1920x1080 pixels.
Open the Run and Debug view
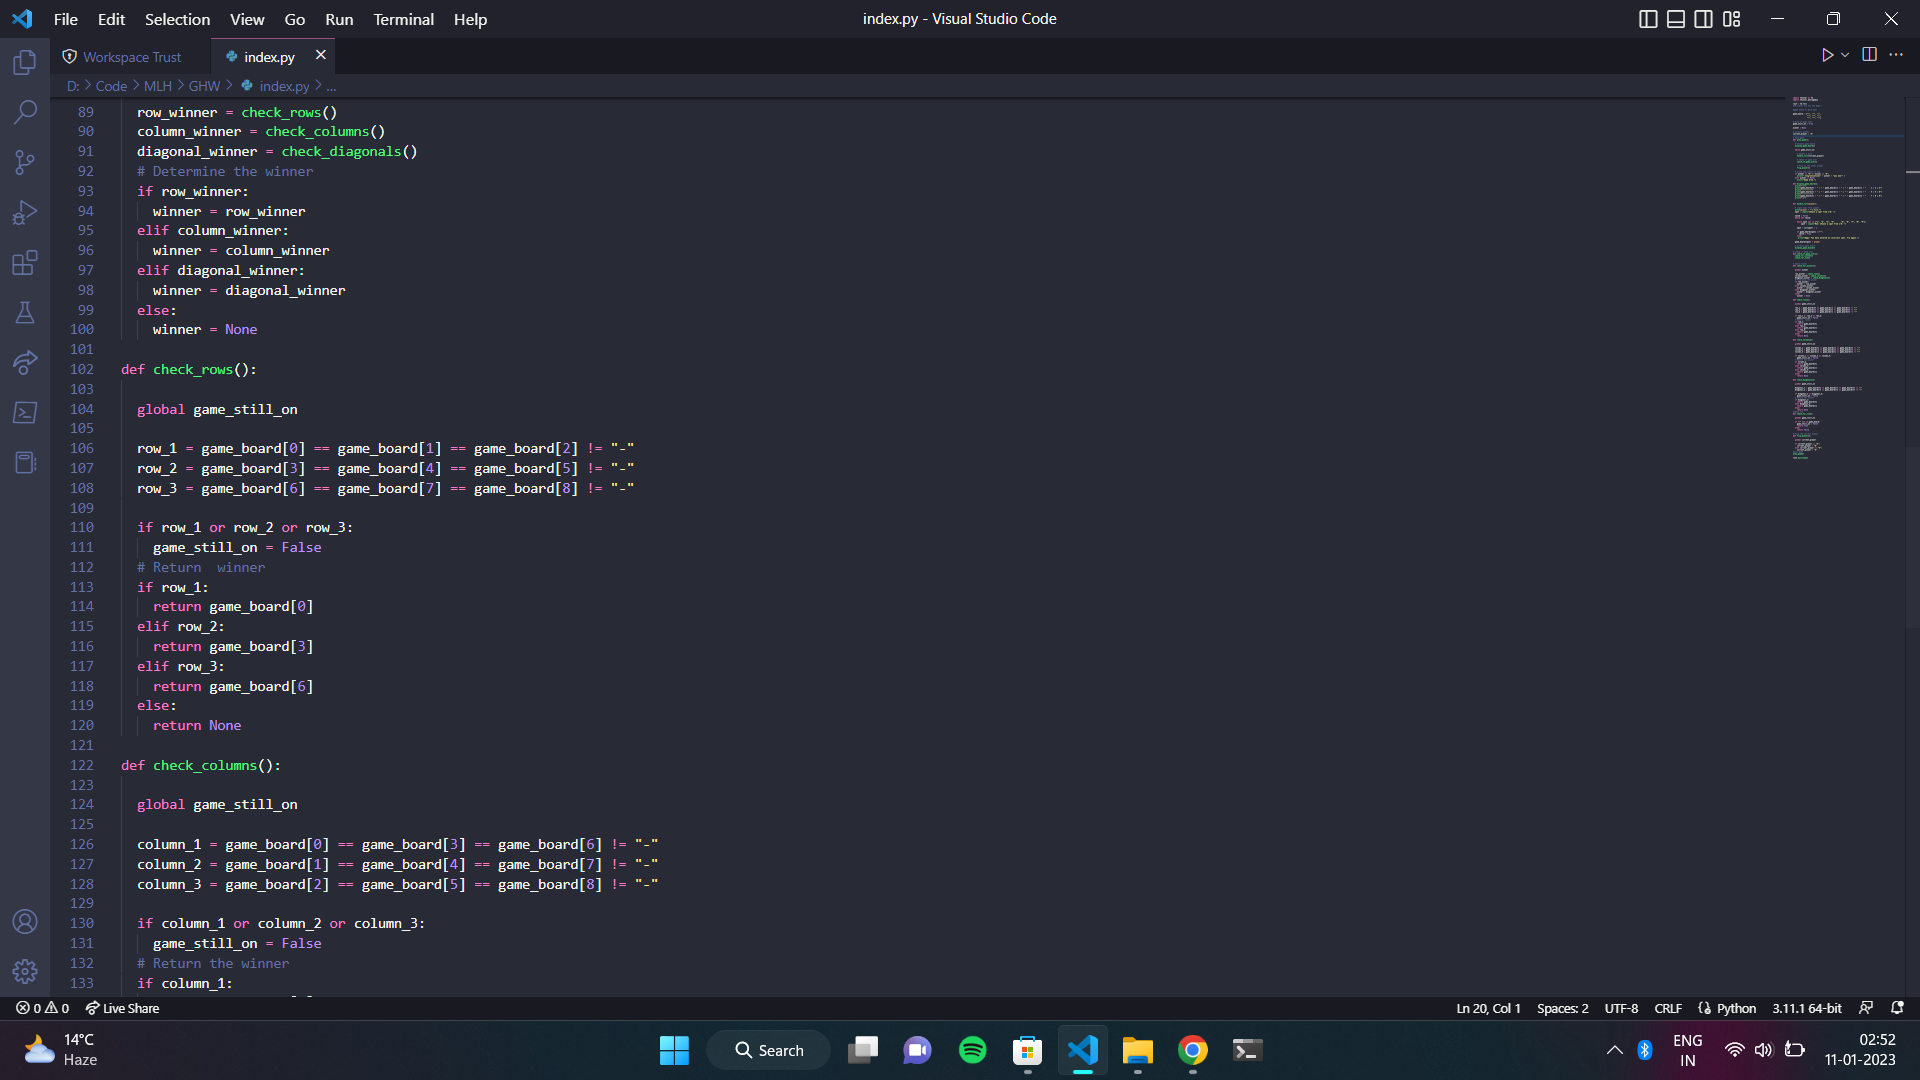coord(25,212)
